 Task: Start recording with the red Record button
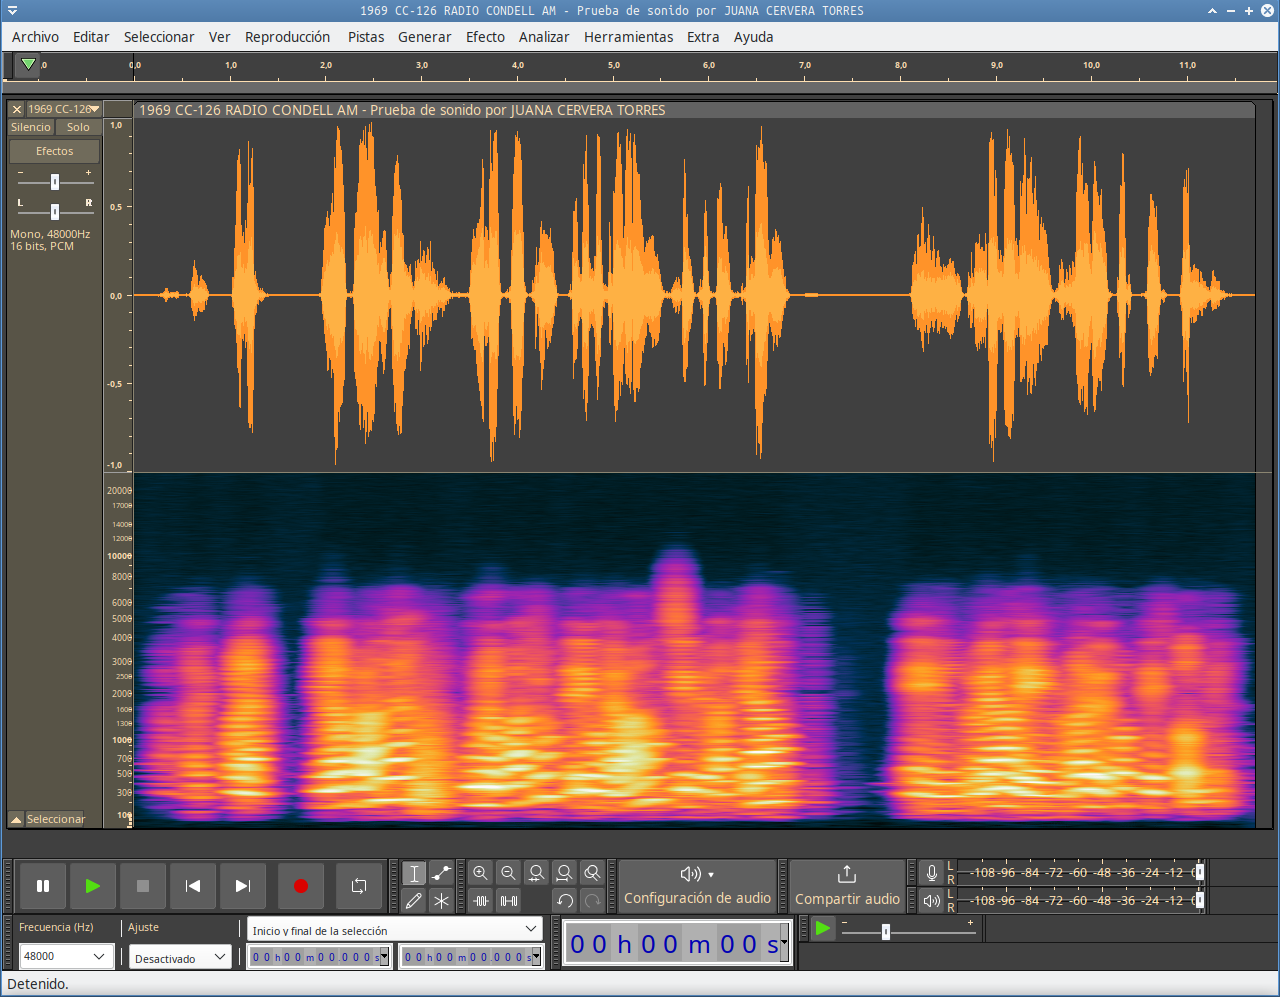pos(301,886)
